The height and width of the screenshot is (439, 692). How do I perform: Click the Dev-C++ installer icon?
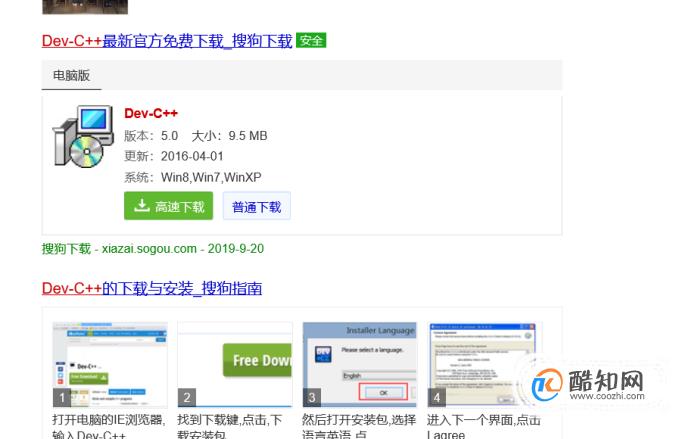point(83,137)
